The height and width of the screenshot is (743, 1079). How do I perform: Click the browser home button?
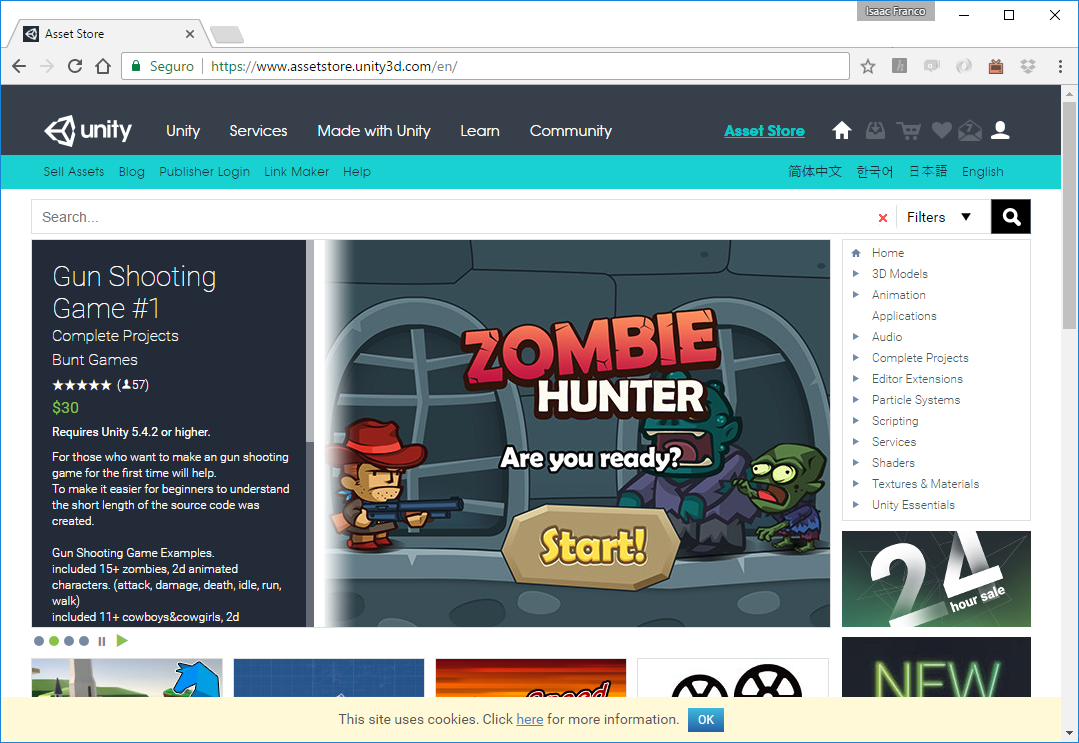click(103, 66)
